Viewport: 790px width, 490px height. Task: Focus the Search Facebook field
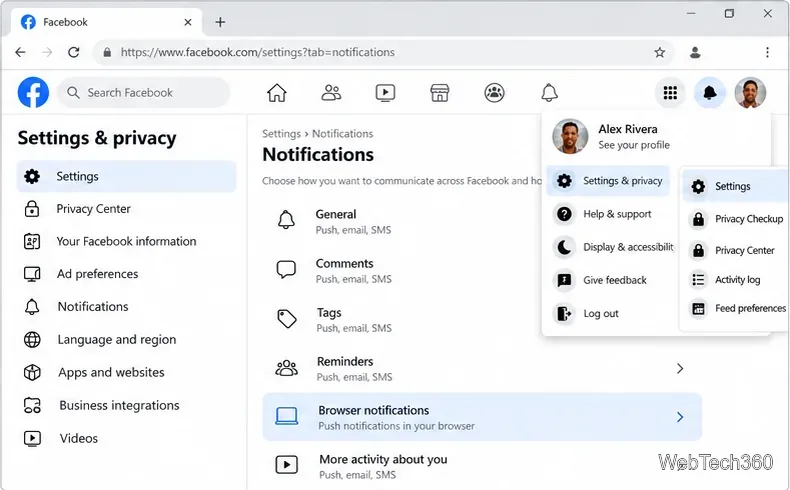tap(144, 93)
